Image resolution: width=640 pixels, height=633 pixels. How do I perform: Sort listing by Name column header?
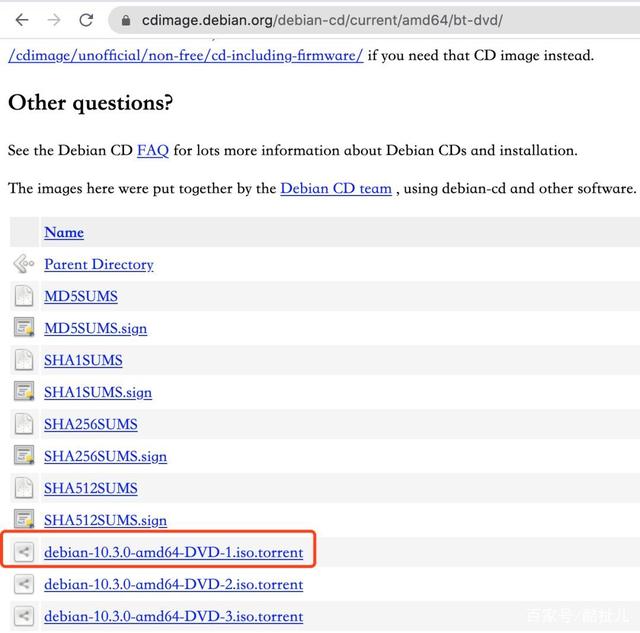(64, 232)
